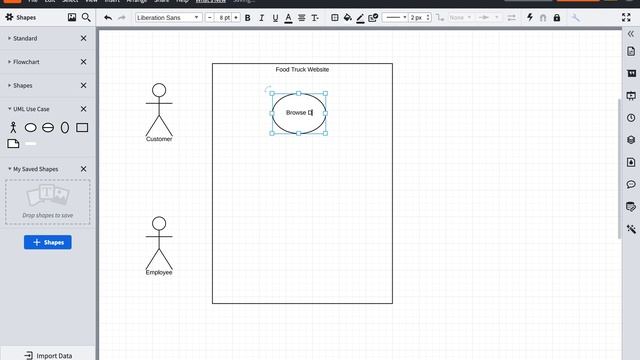Open the line color pencil icon
Image resolution: width=640 pixels, height=360 pixels.
tap(360, 18)
